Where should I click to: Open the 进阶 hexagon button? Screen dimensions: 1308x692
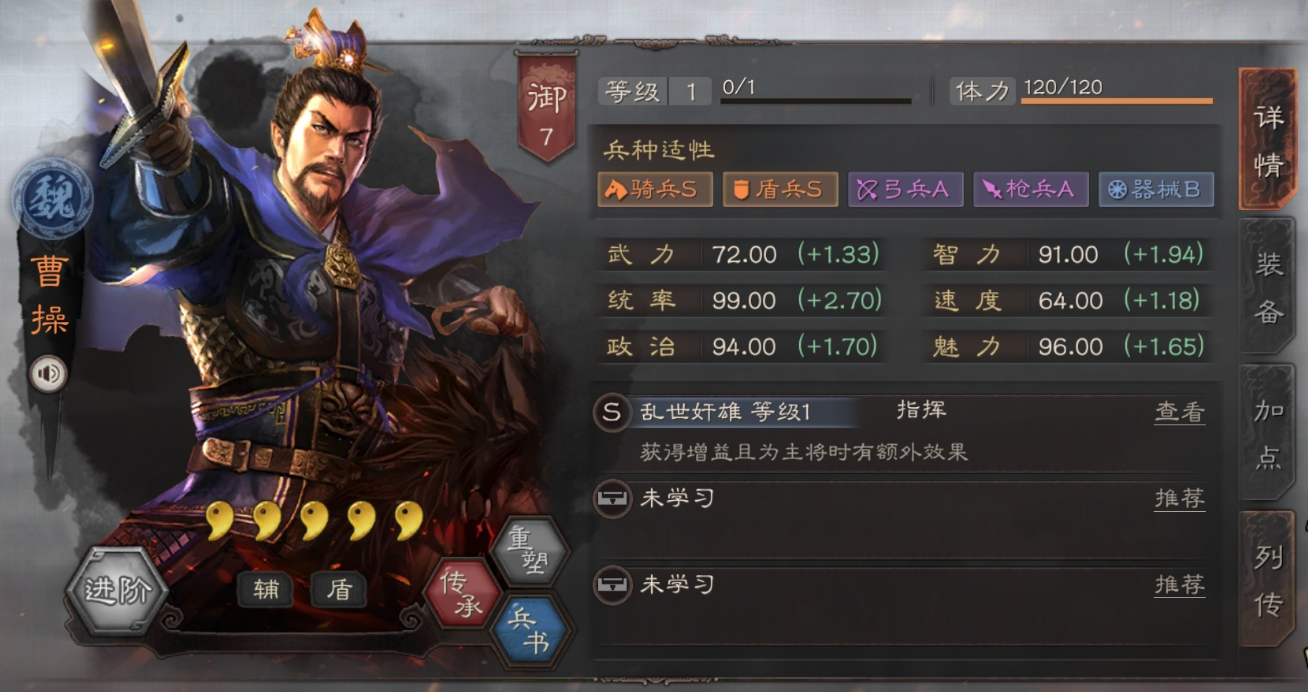point(118,590)
